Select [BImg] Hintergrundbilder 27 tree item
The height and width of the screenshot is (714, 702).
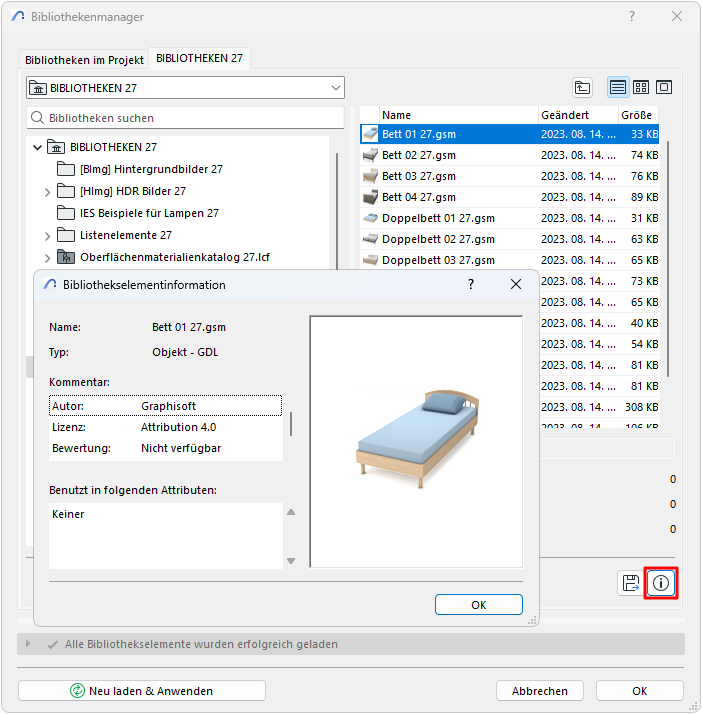click(151, 169)
